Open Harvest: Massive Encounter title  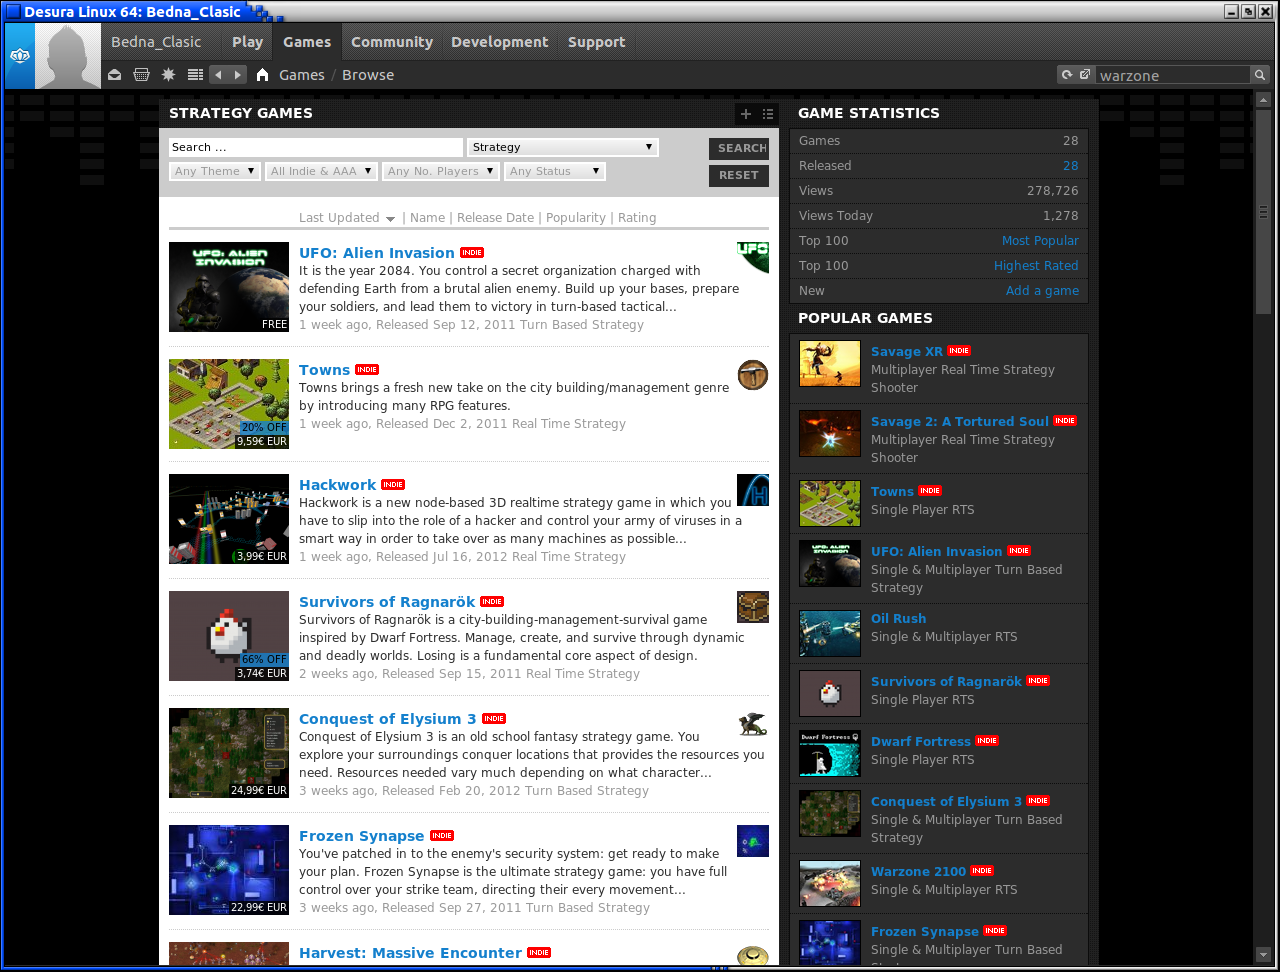pyautogui.click(x=410, y=953)
